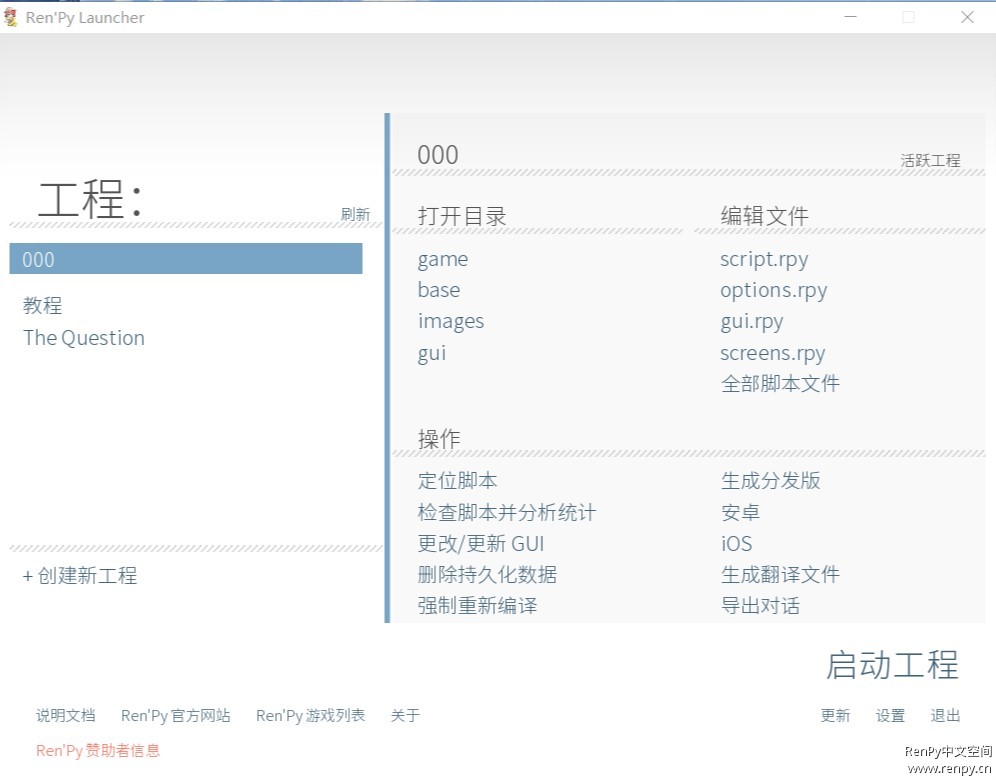The width and height of the screenshot is (996, 780).
Task: Click 生成分发版
Action: [x=771, y=481]
